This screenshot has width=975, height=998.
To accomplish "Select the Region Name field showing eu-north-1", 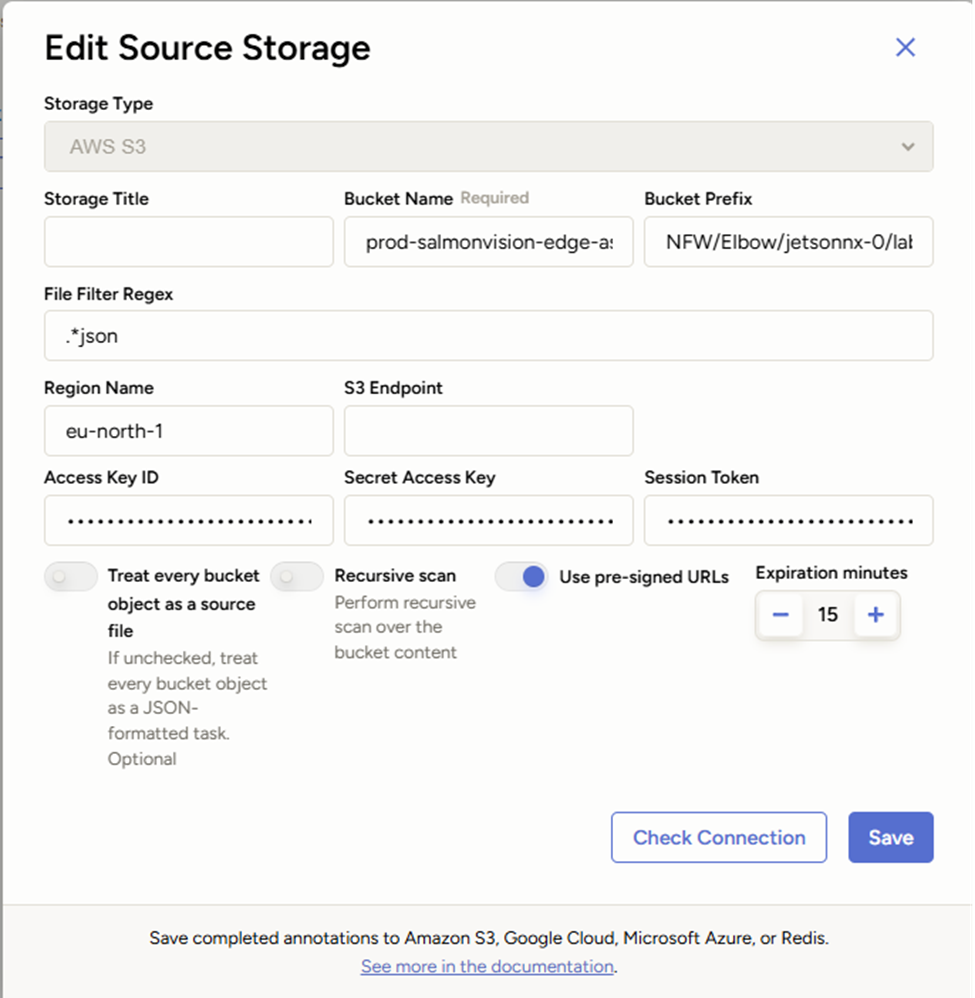I will point(188,430).
